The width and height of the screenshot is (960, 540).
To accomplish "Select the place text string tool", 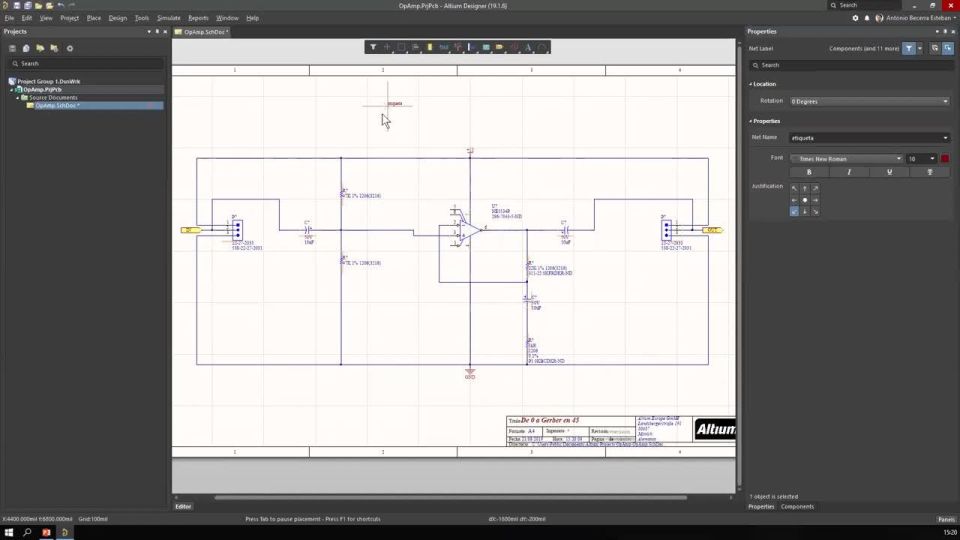I will [528, 47].
